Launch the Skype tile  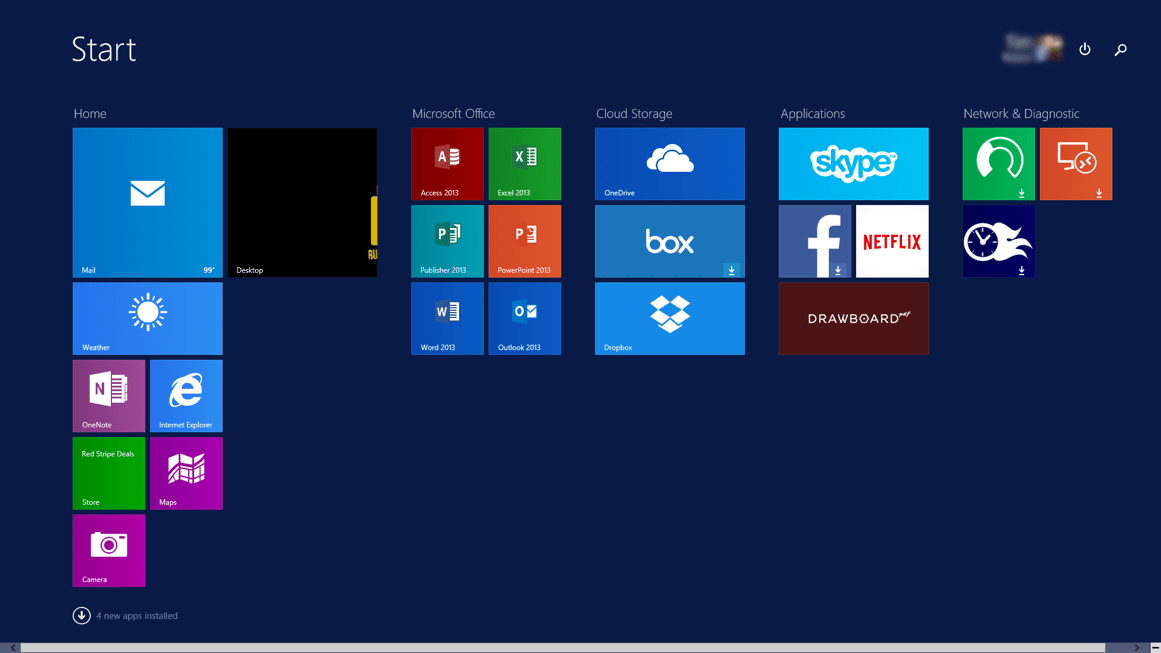(x=853, y=164)
